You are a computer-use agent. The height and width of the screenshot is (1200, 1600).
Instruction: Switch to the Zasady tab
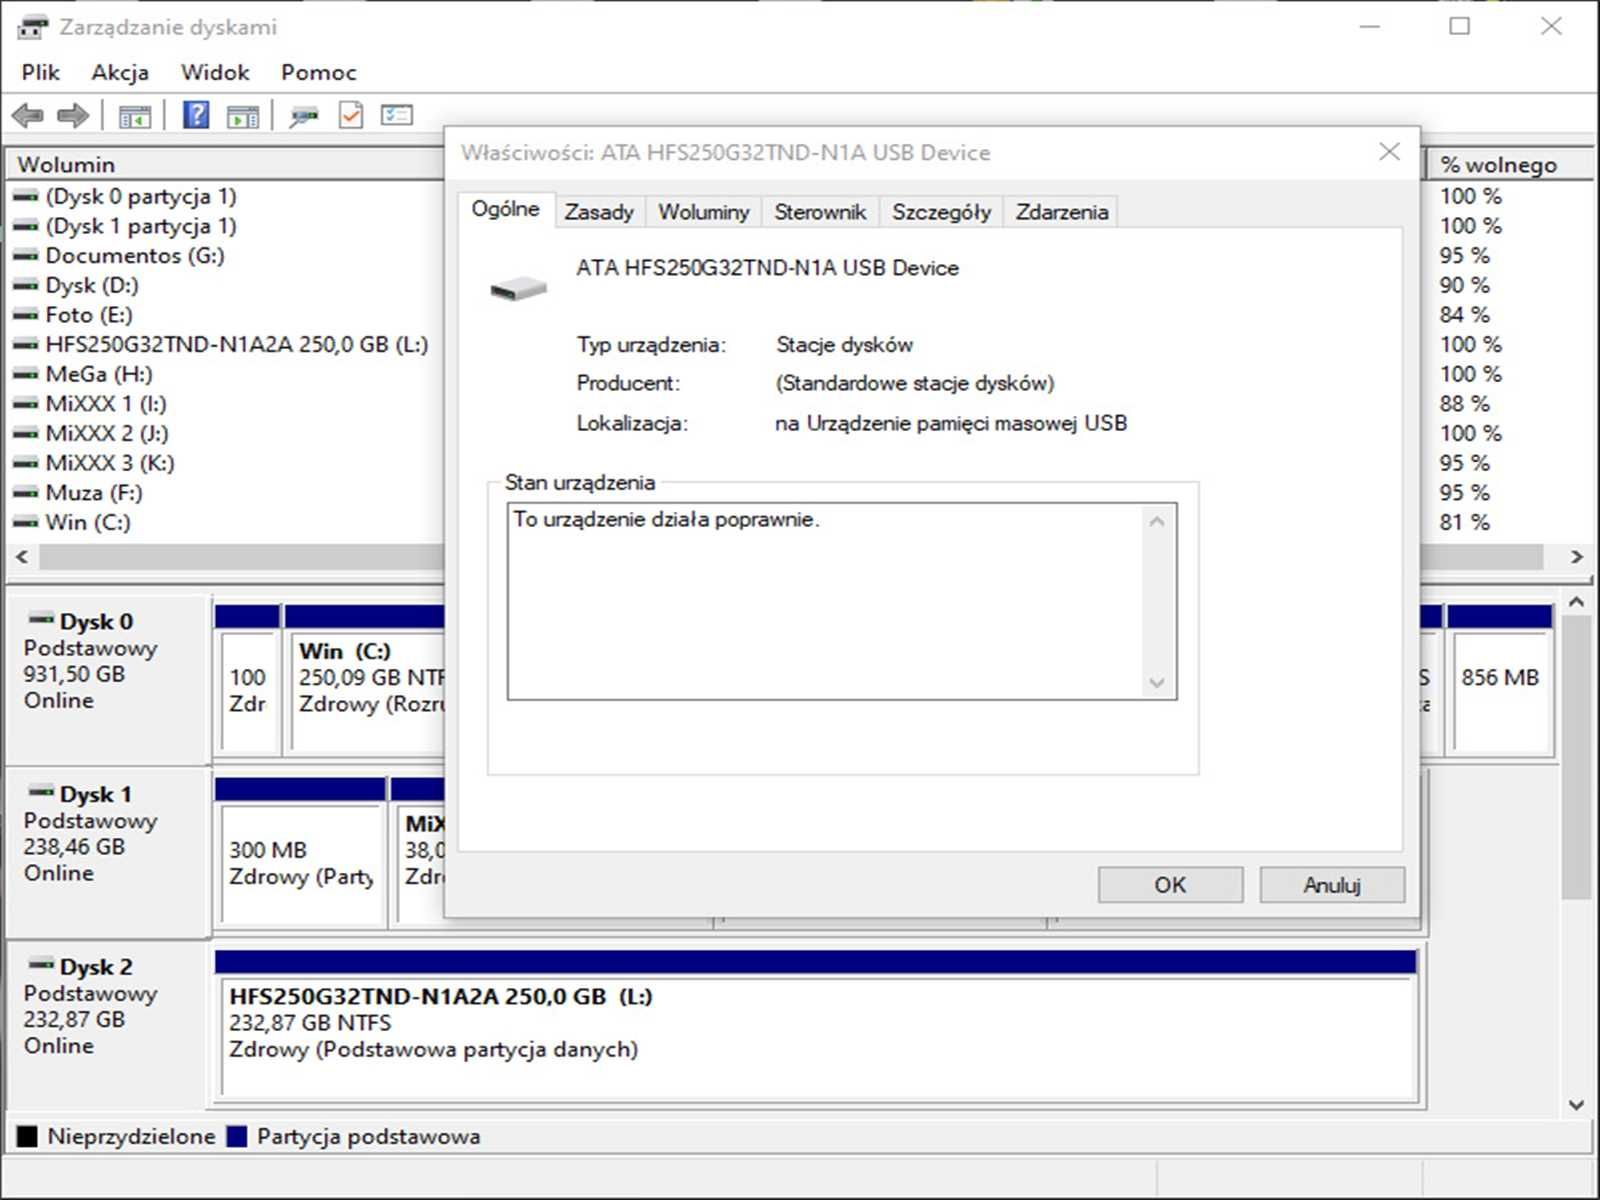tap(599, 212)
